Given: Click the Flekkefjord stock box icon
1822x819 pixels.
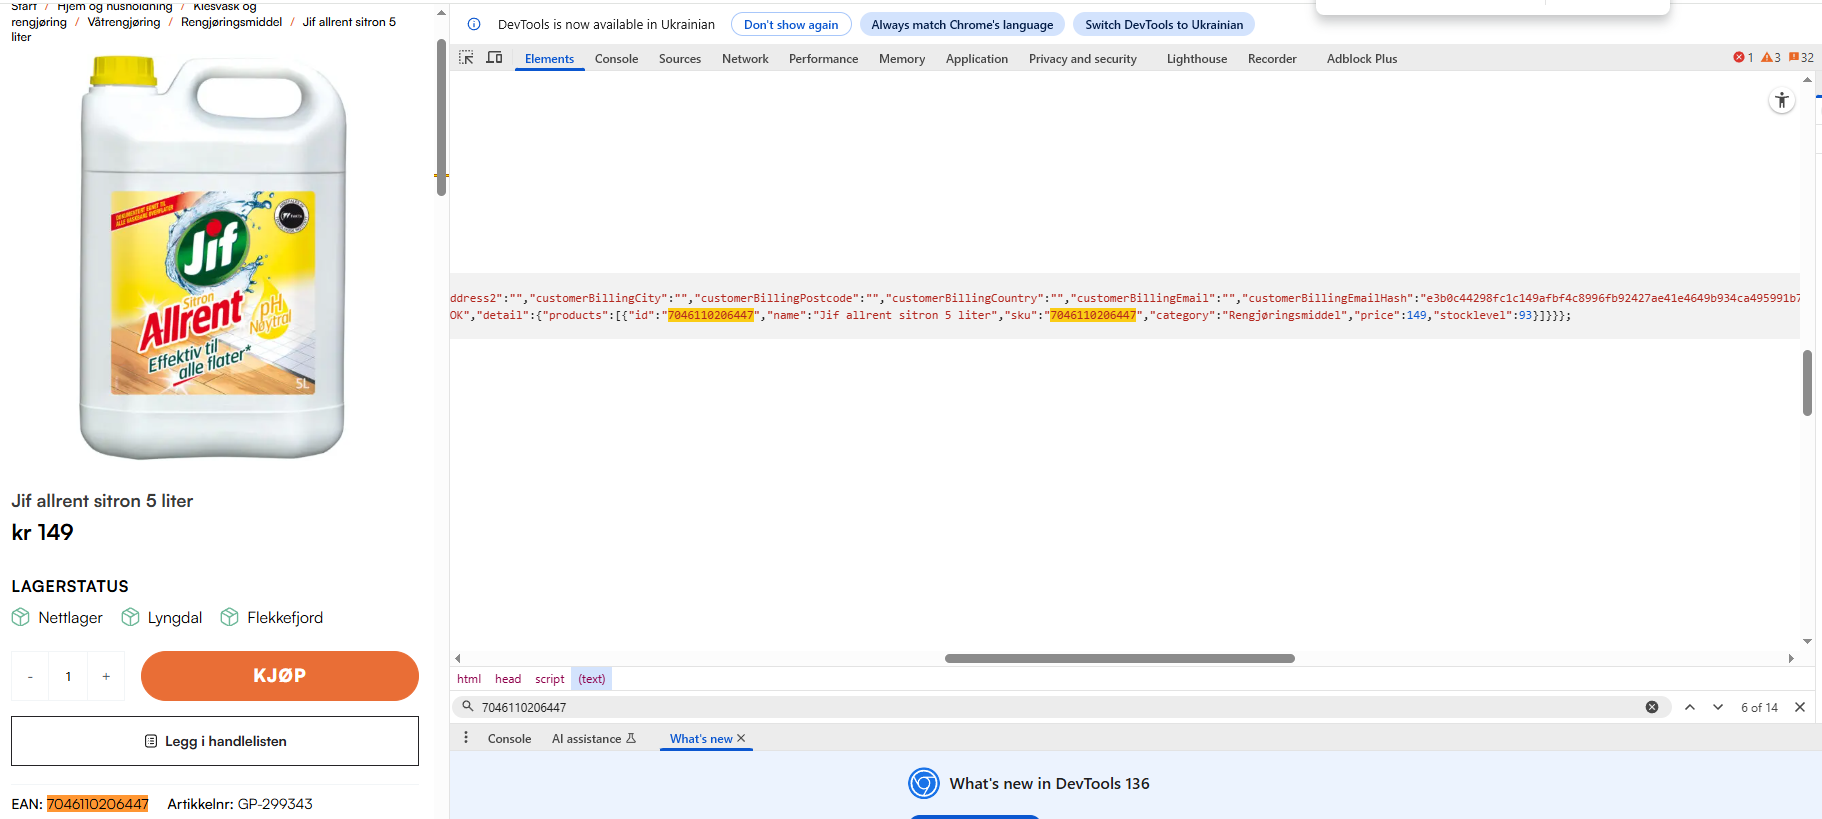Looking at the screenshot, I should [229, 617].
